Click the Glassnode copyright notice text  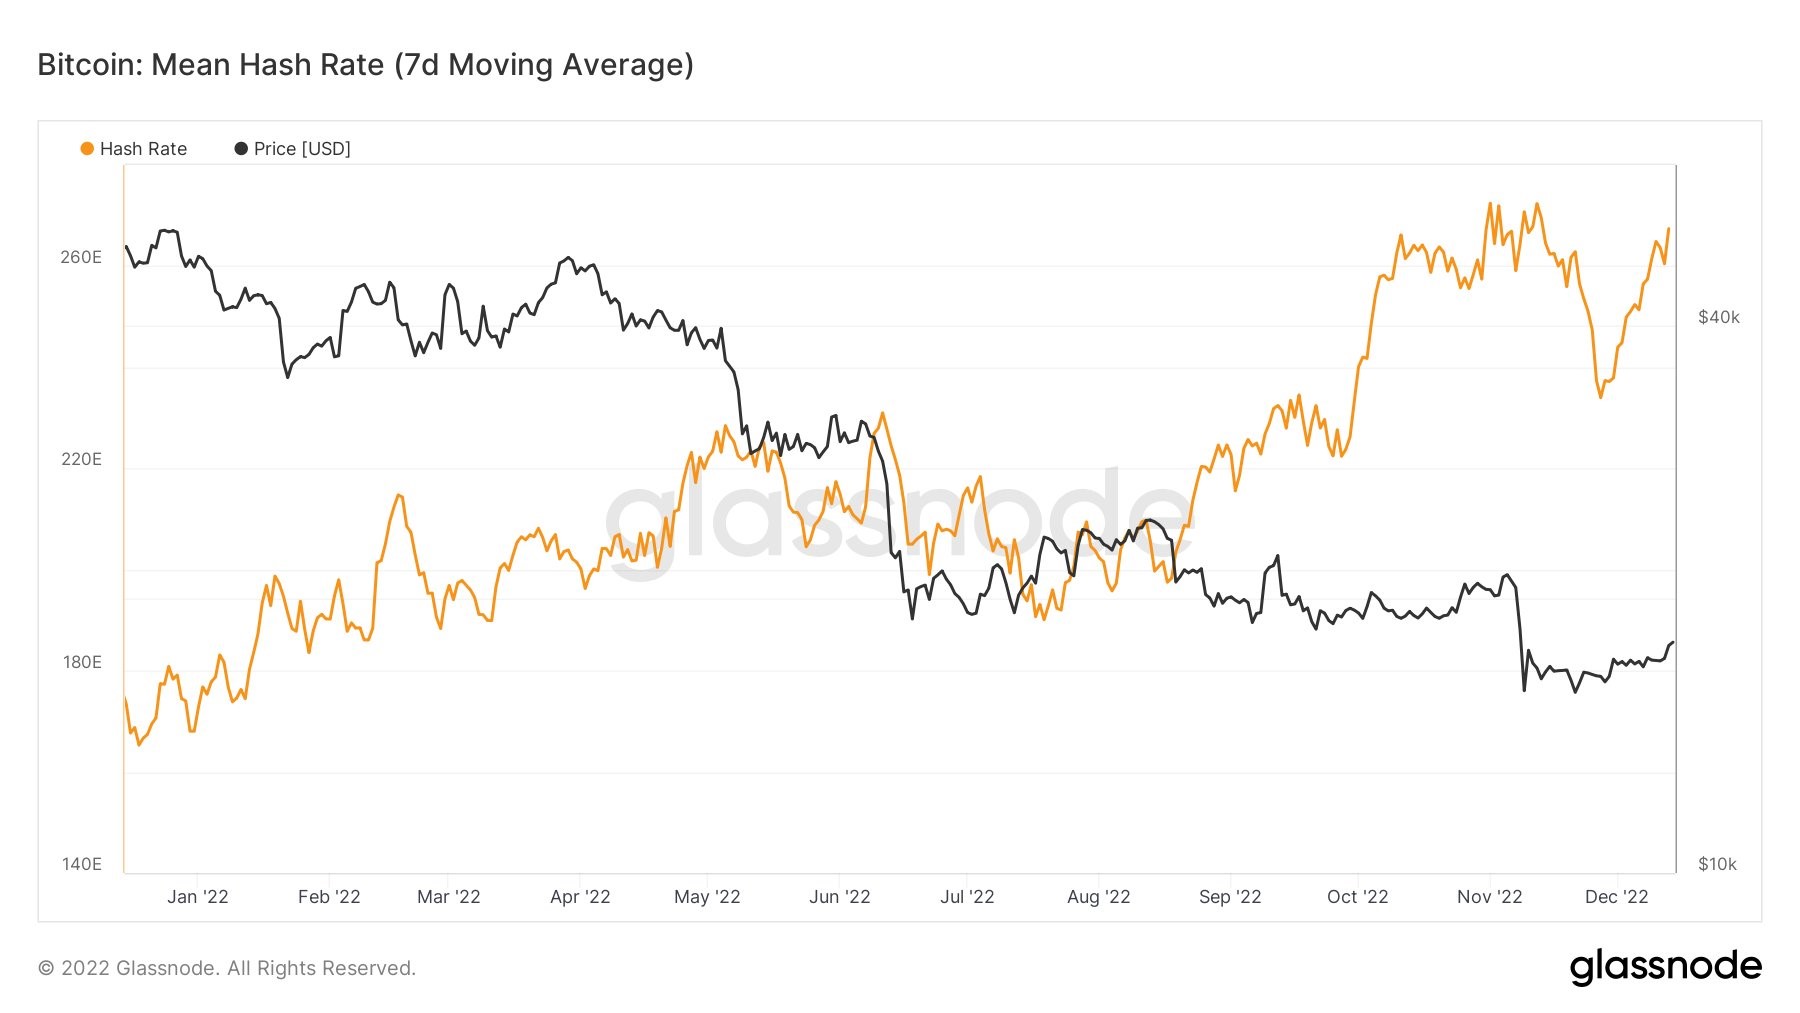pyautogui.click(x=227, y=968)
